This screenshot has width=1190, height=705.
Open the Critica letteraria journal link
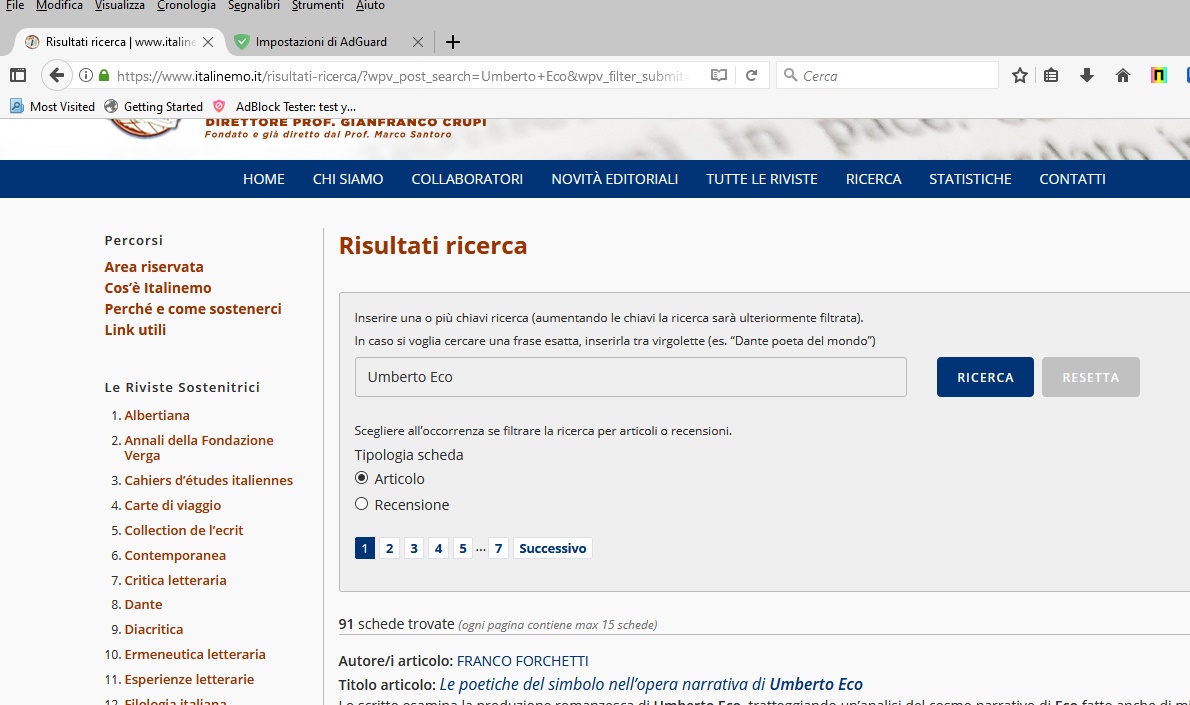(175, 580)
